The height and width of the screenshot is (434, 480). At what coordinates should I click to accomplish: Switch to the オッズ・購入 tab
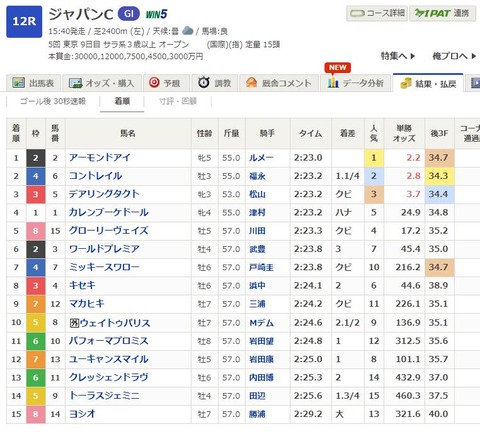102,83
